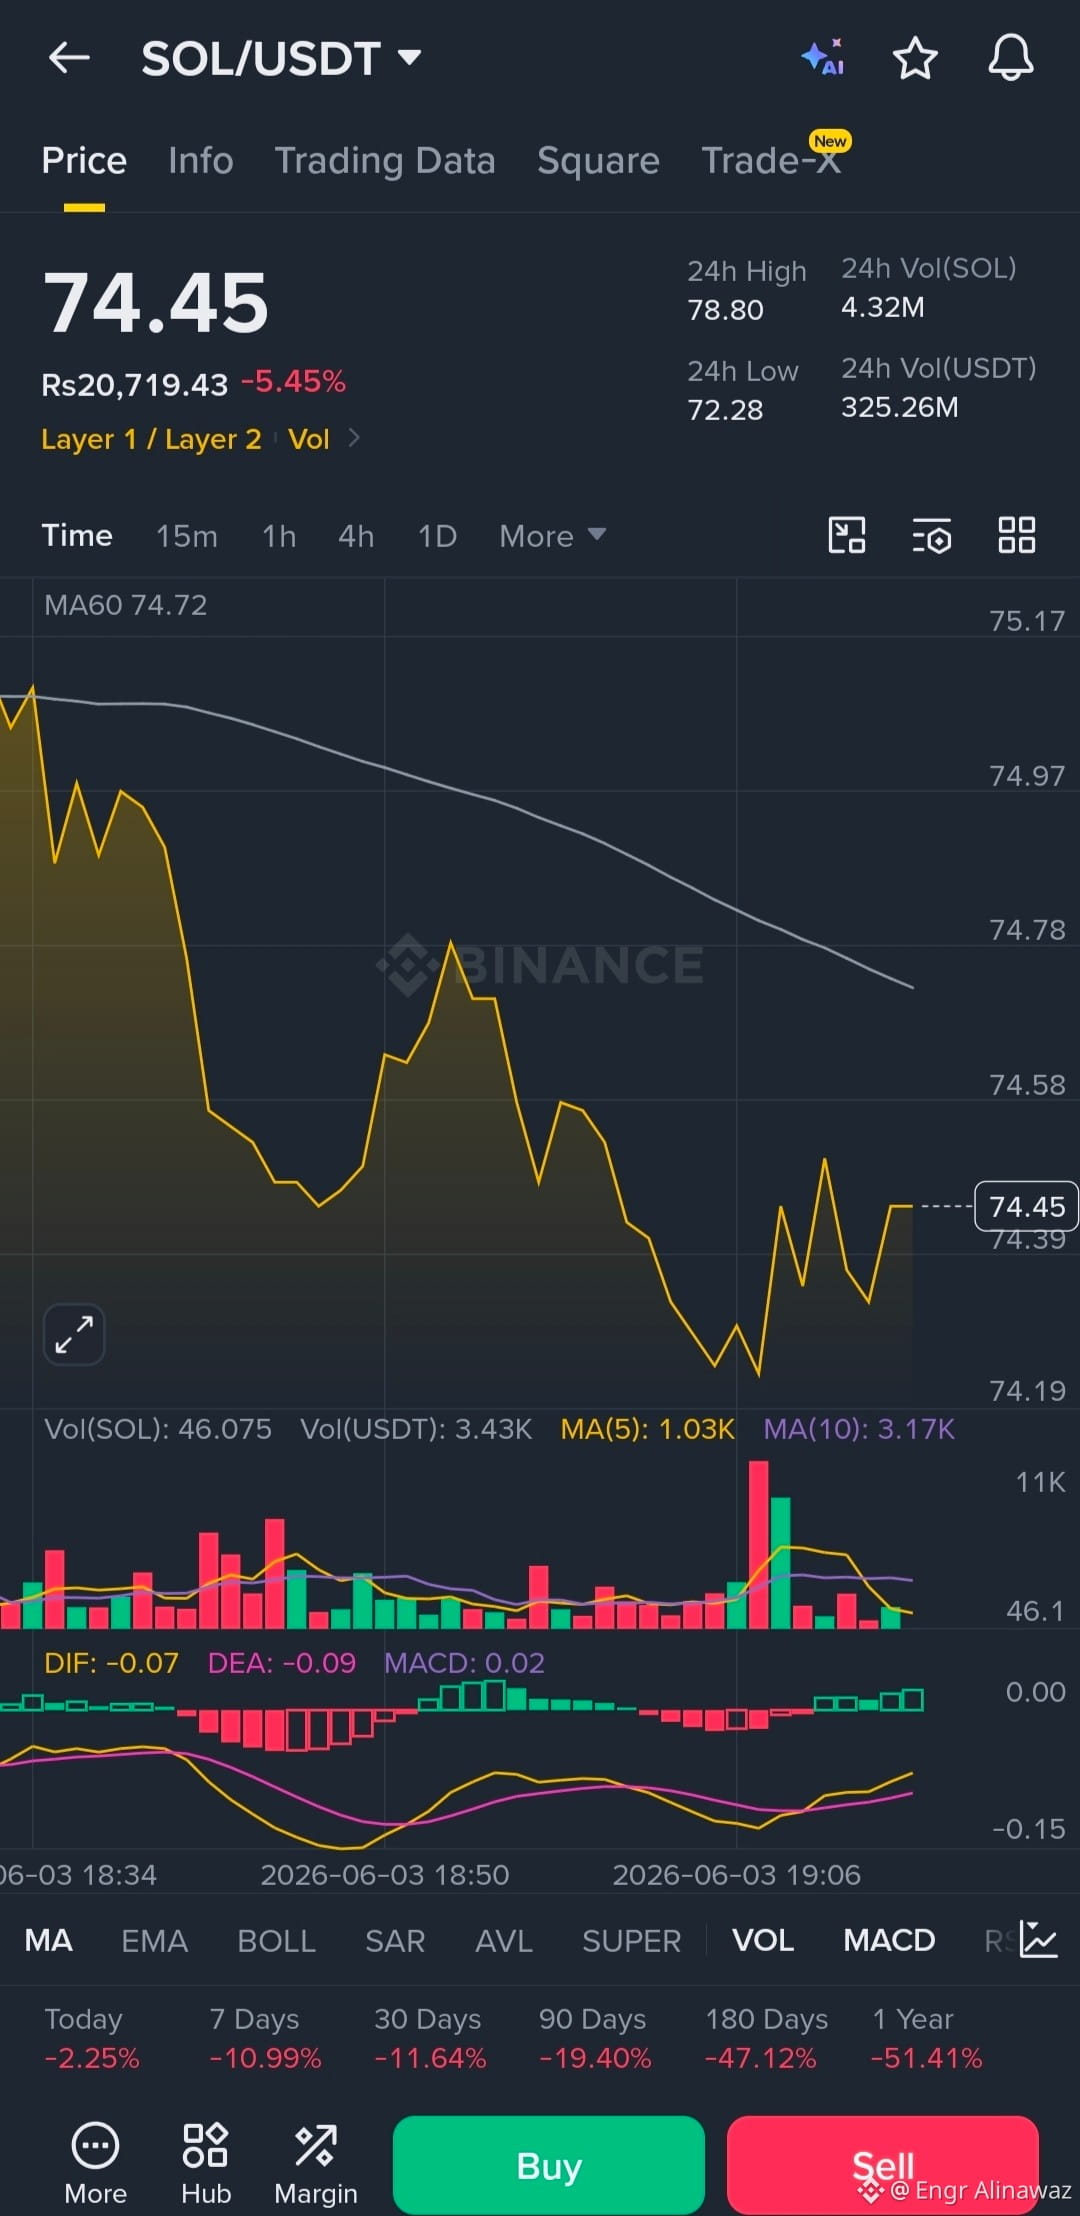Open the SOL/USDT pair selector dropdown
This screenshot has height=2216, width=1080.
[x=281, y=58]
